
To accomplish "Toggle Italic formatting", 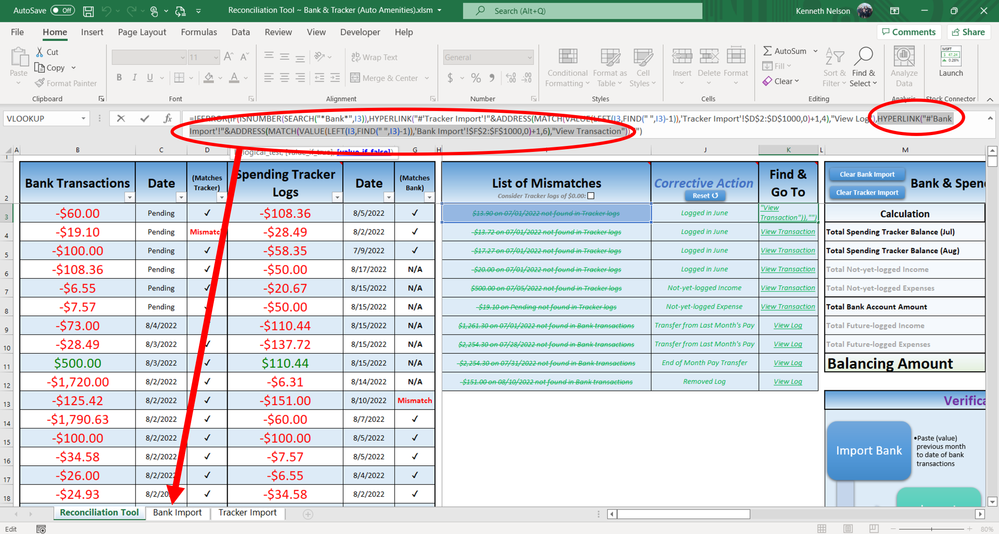I will click(134, 78).
